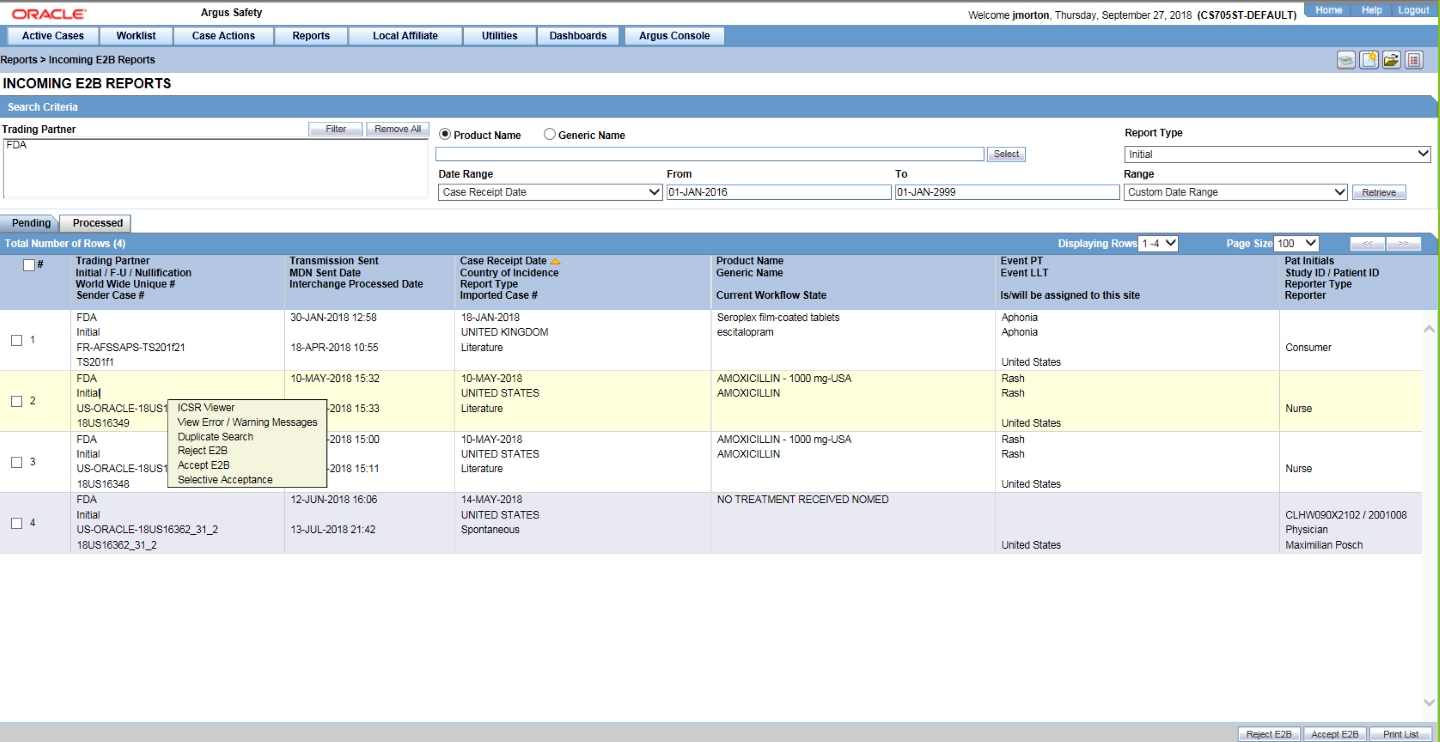Select the Product Name radio button

tap(446, 135)
